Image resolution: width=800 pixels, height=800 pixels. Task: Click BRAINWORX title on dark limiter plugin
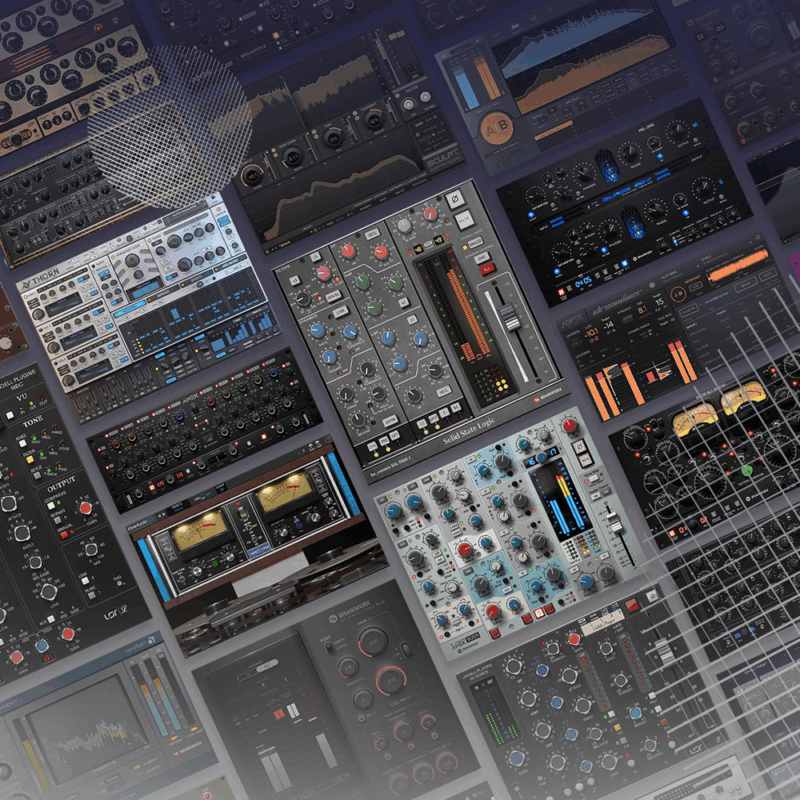pos(353,608)
